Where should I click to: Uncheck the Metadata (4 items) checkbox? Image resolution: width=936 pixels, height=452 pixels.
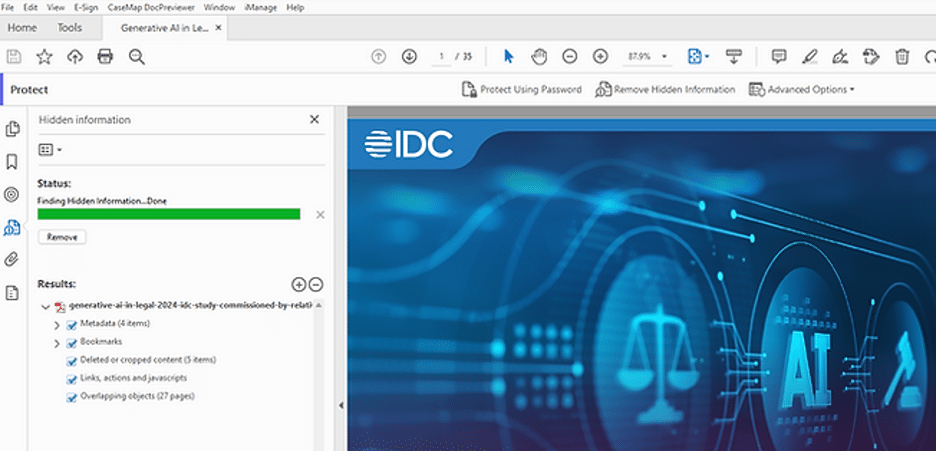(x=72, y=325)
